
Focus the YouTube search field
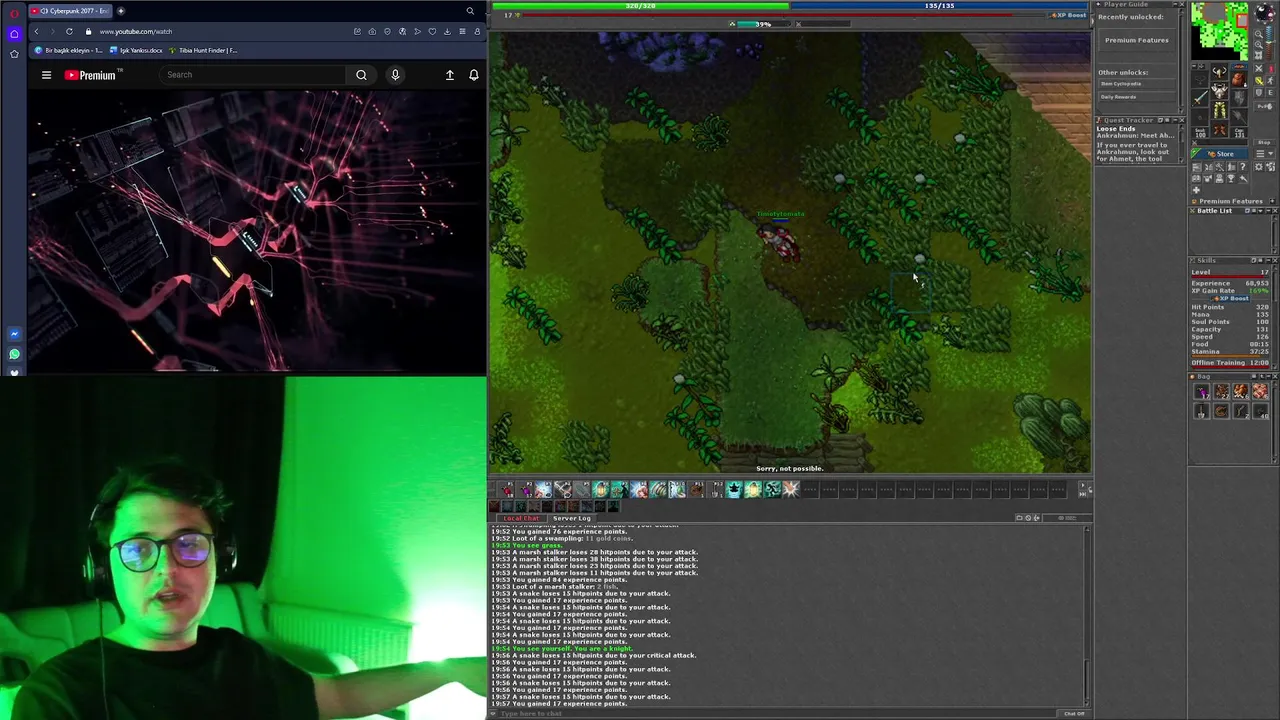pyautogui.click(x=255, y=75)
